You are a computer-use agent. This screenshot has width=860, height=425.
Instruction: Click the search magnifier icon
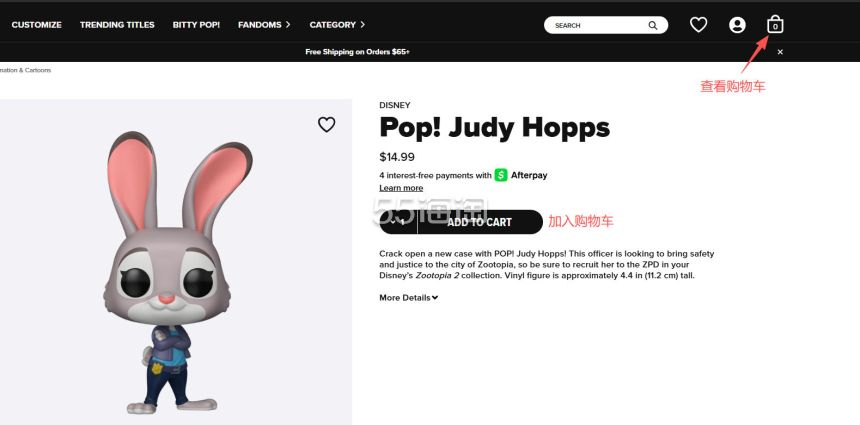(x=653, y=25)
